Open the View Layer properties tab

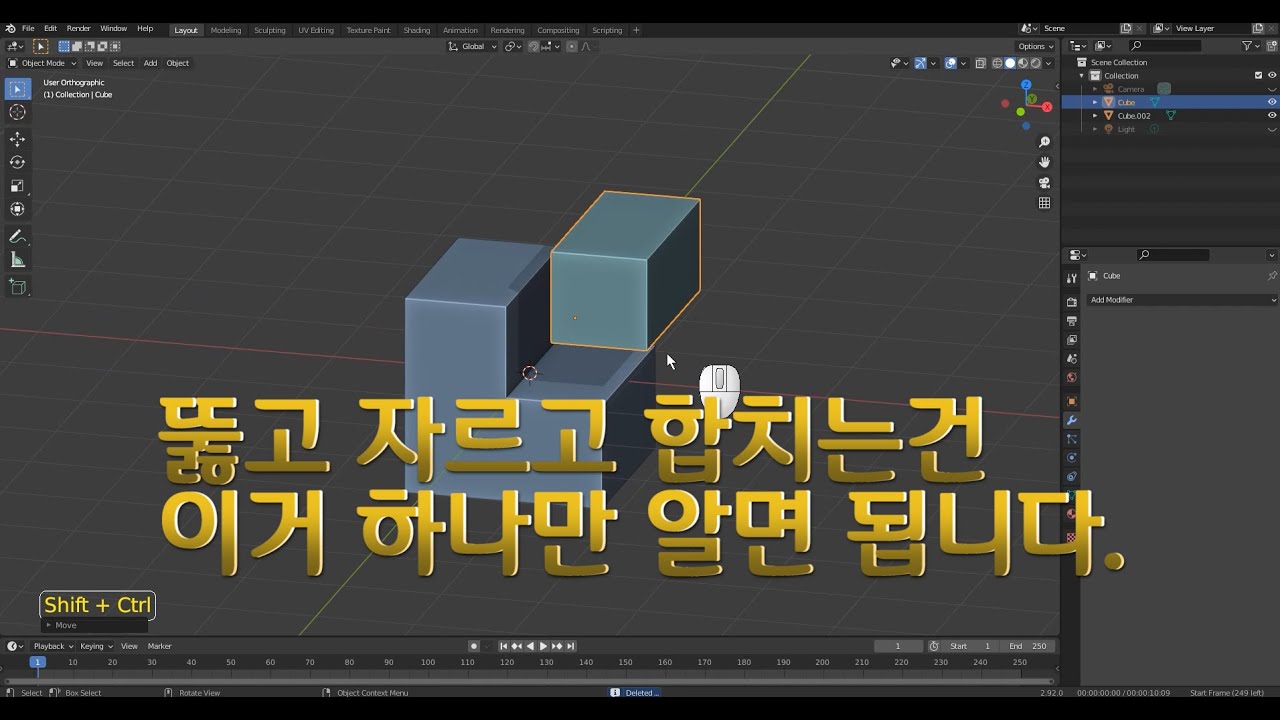tap(1072, 340)
